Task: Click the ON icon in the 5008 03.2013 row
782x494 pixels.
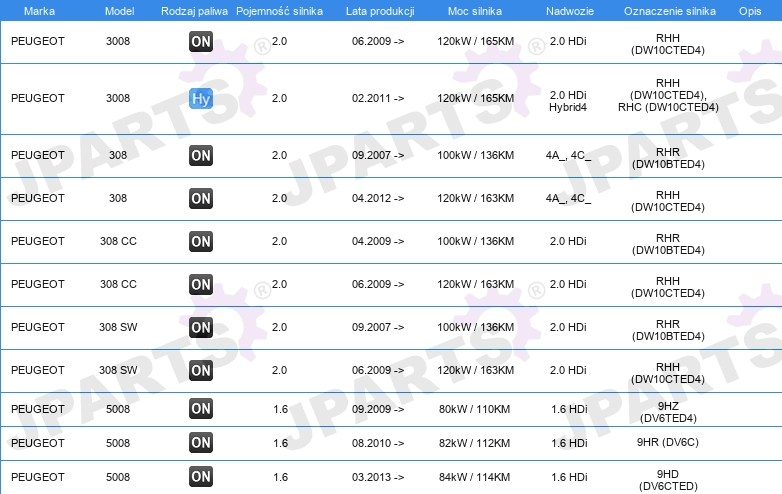Action: (x=201, y=477)
